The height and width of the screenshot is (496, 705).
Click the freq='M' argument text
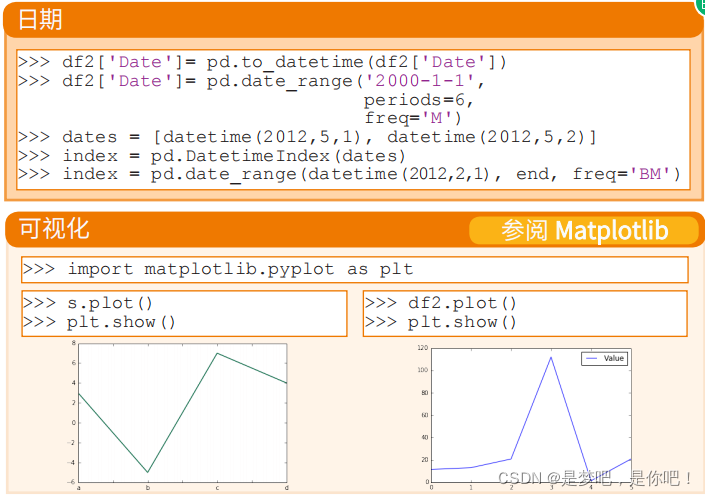[413, 118]
